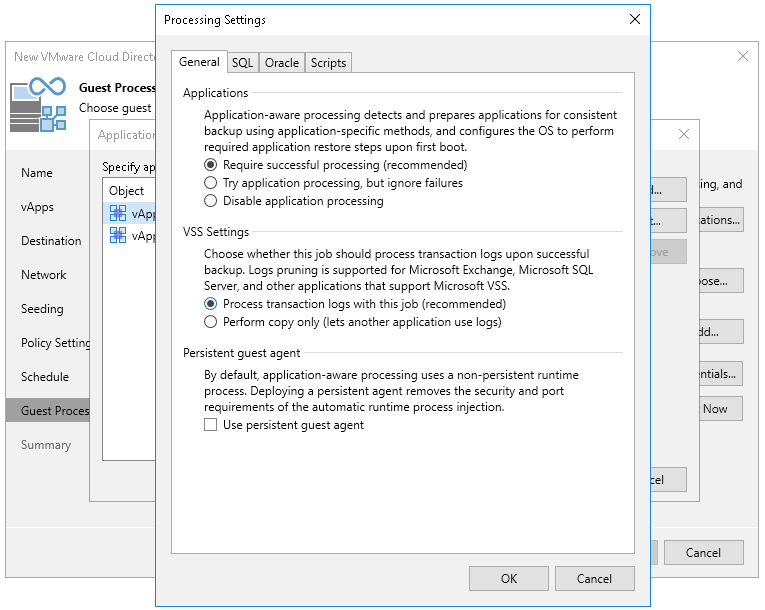
Task: Select the Scripts tab
Action: pos(328,63)
